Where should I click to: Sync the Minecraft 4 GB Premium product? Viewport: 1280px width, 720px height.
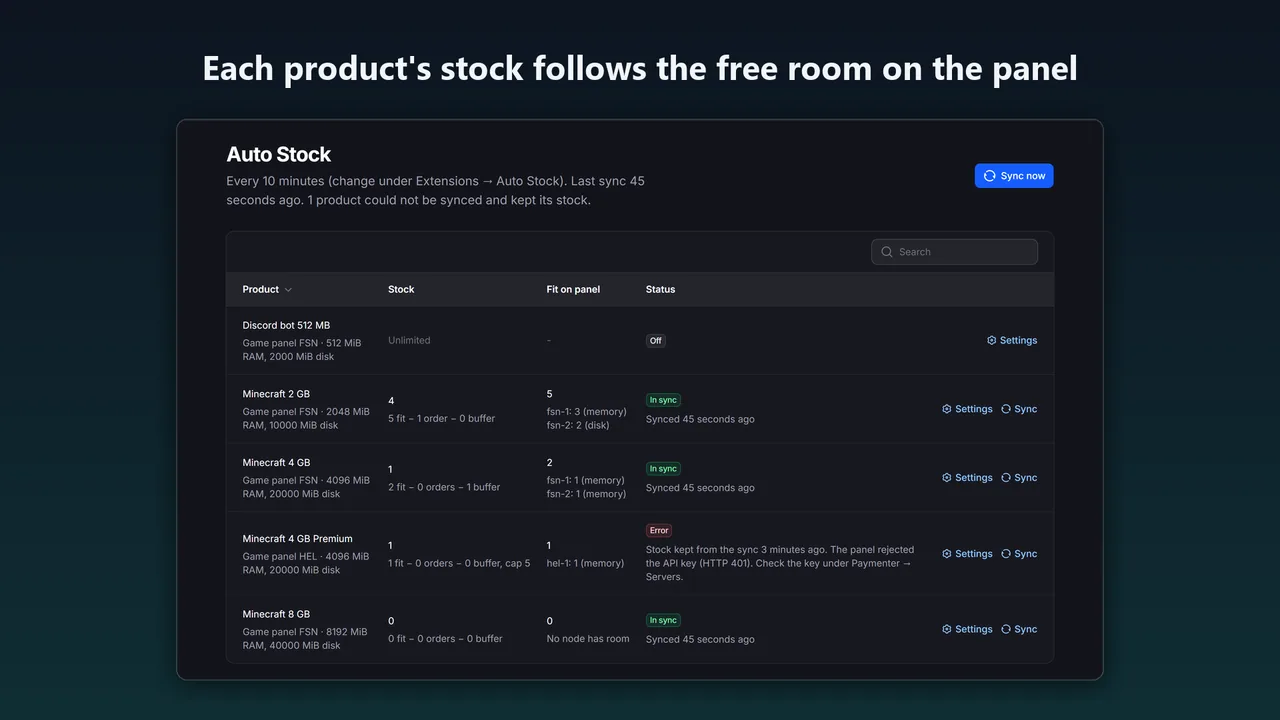(1019, 554)
